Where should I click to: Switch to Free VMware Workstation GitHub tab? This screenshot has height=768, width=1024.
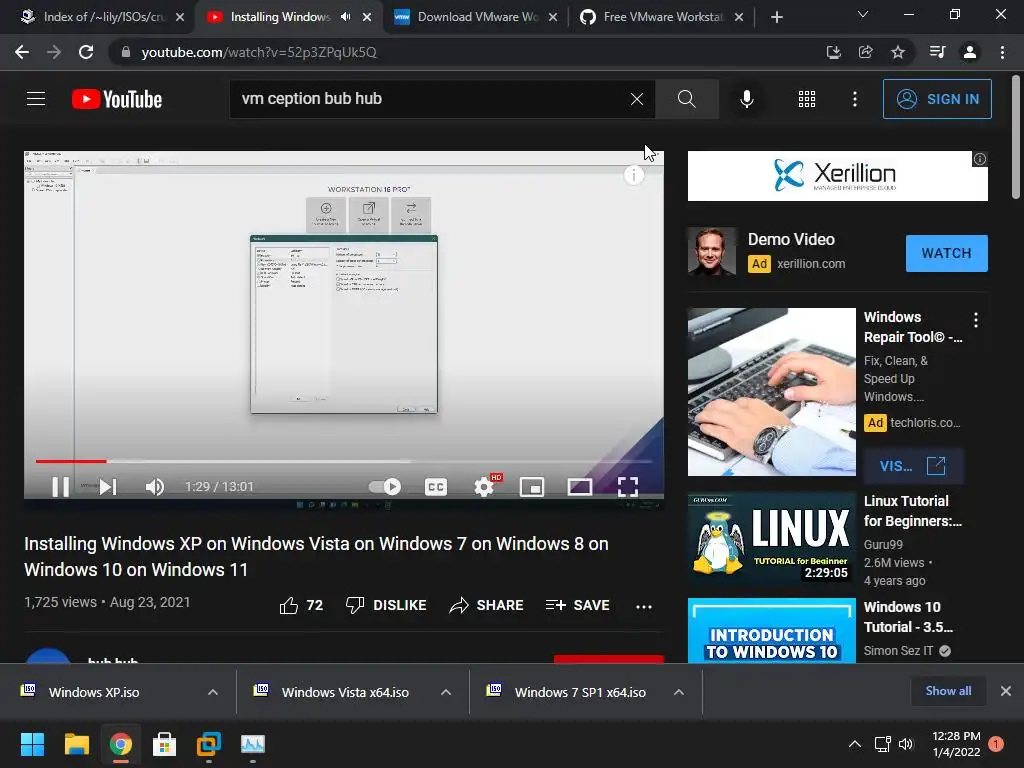click(662, 17)
